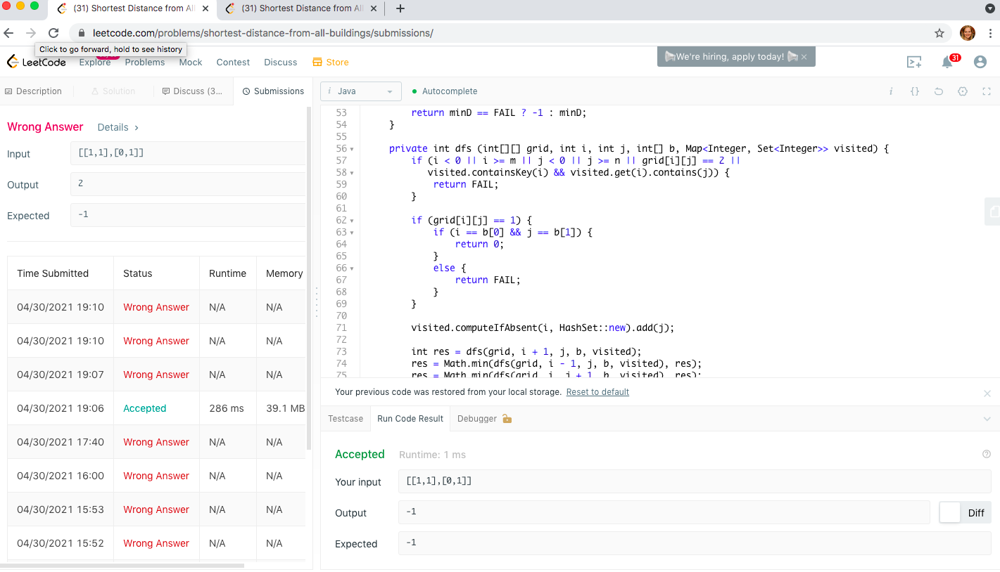This screenshot has height=572, width=1000.
Task: Open the user profile avatar menu
Action: click(980, 62)
